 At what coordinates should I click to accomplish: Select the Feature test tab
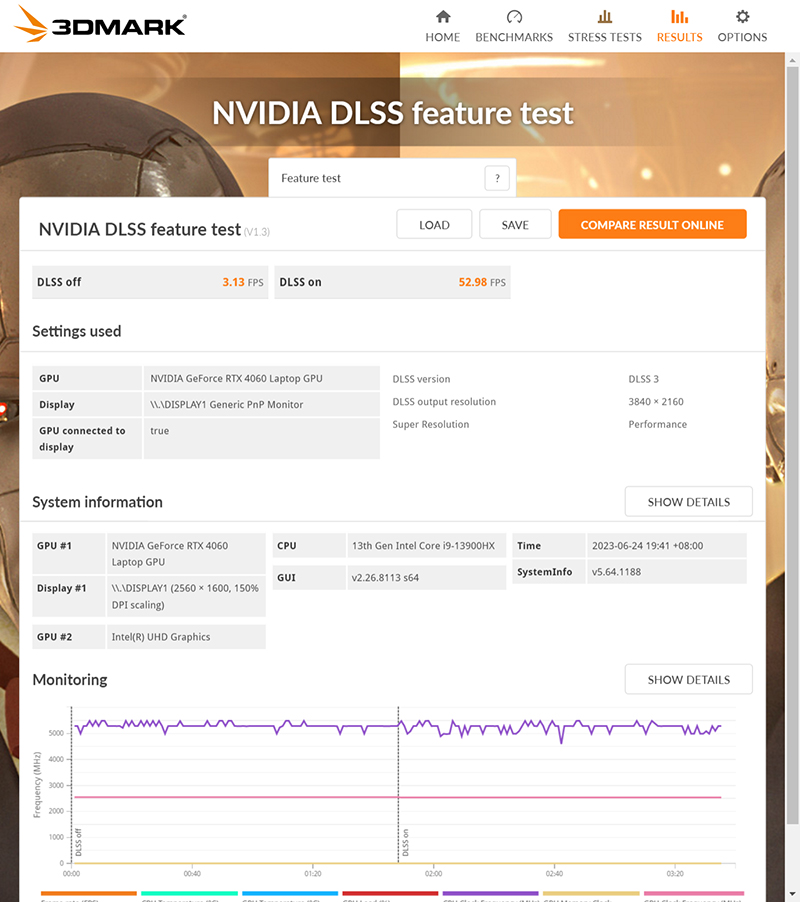pyautogui.click(x=392, y=178)
